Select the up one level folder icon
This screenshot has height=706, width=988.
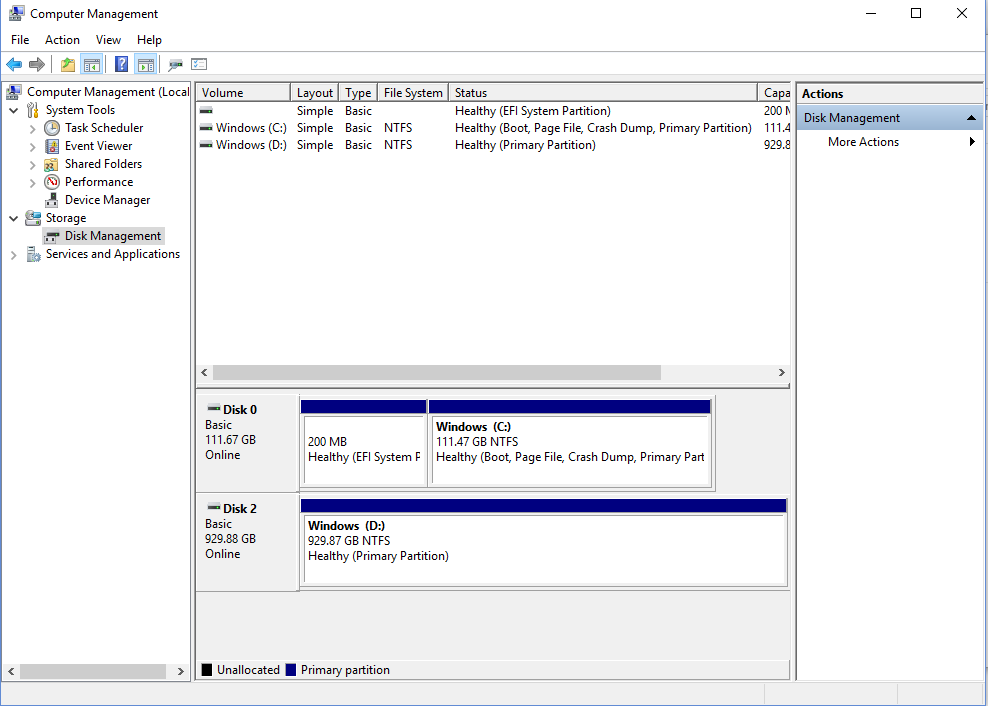66,63
